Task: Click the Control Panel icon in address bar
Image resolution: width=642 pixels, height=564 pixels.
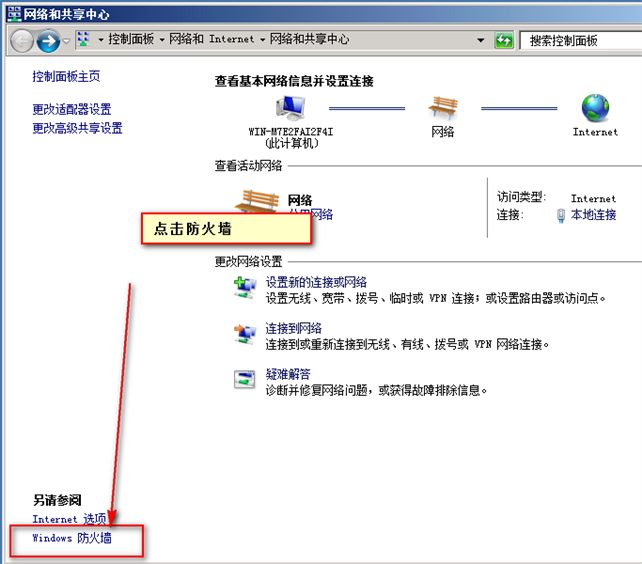Action: tap(84, 39)
